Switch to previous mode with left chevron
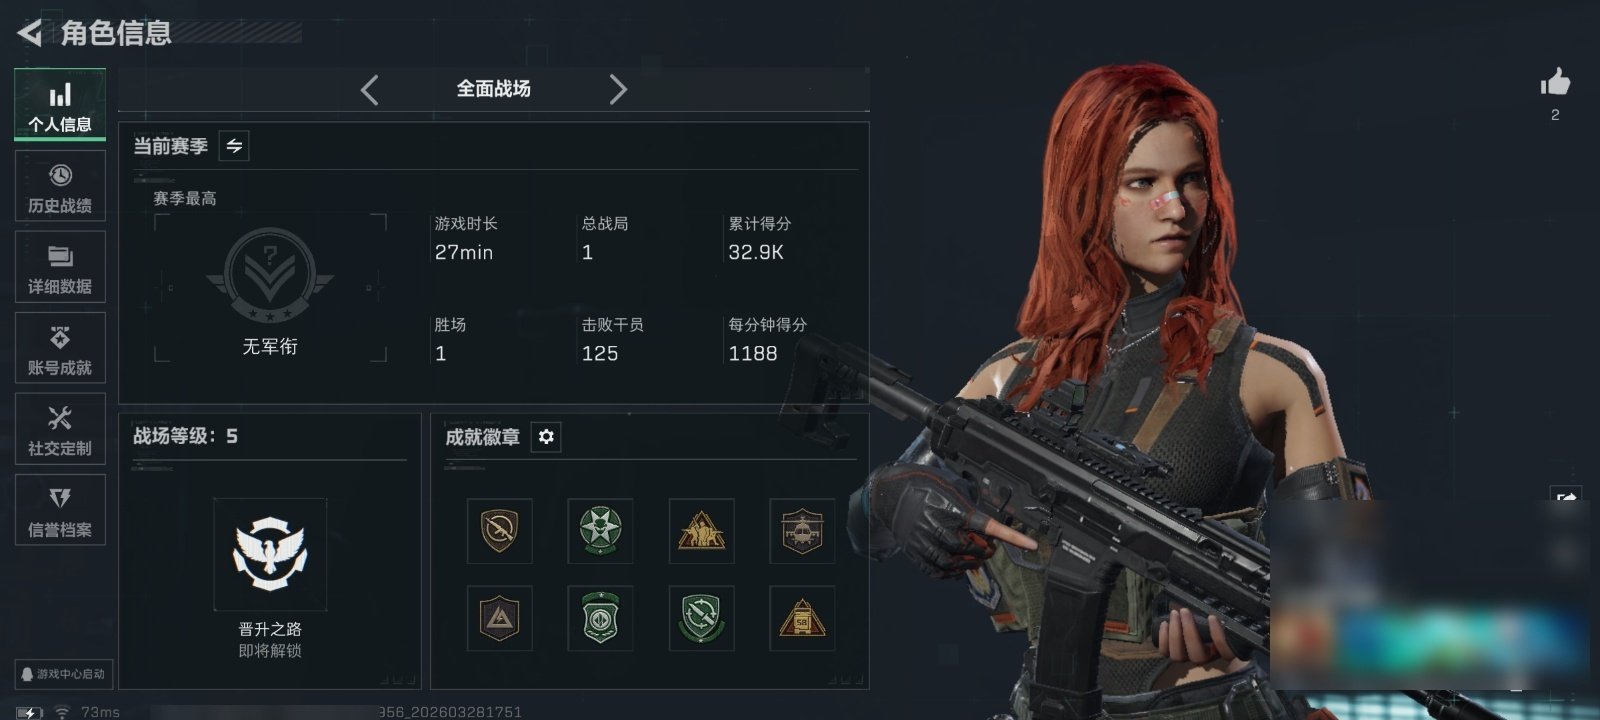 click(370, 90)
